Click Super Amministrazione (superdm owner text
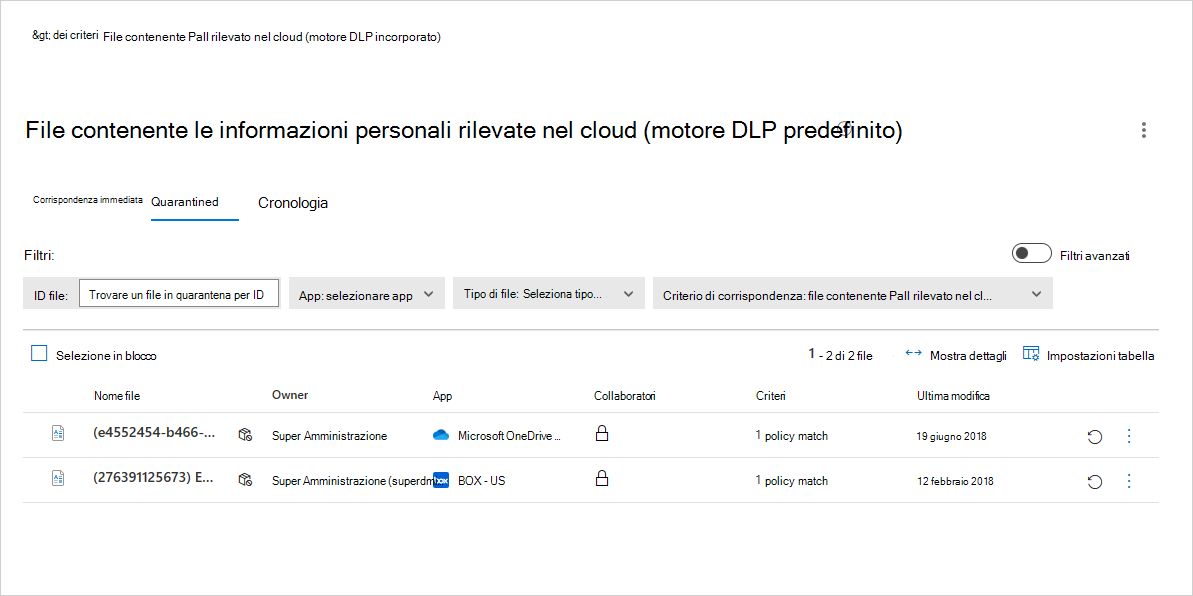Screen dimensions: 1193x596 click(x=352, y=481)
